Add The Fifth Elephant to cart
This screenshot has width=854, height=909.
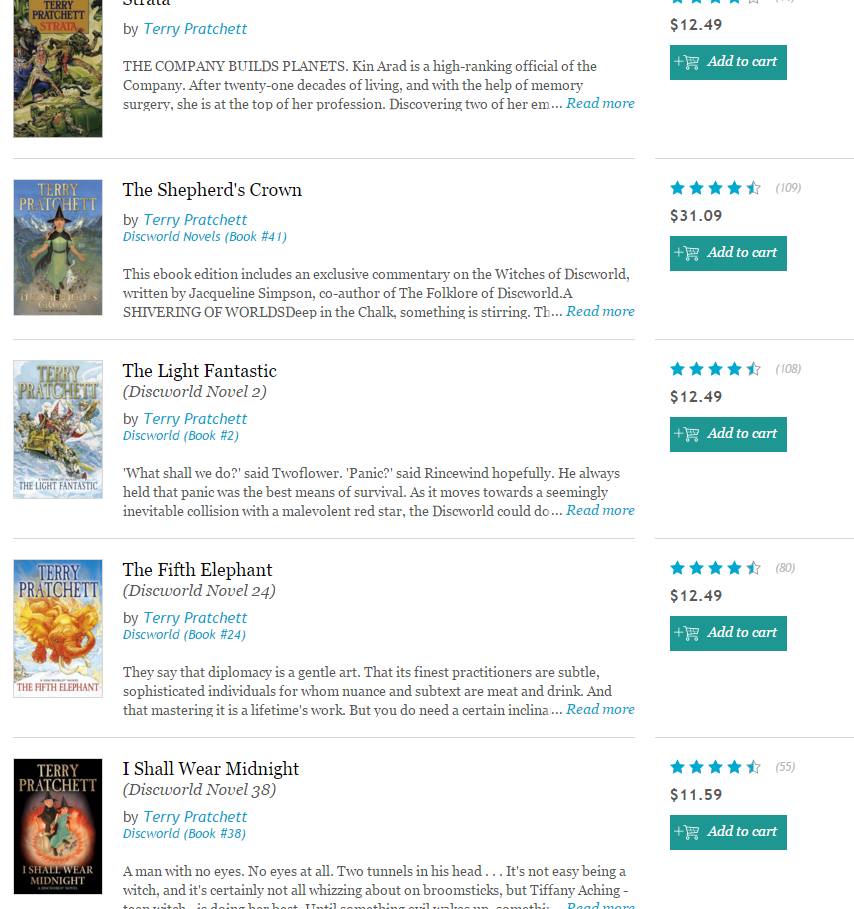coord(728,633)
